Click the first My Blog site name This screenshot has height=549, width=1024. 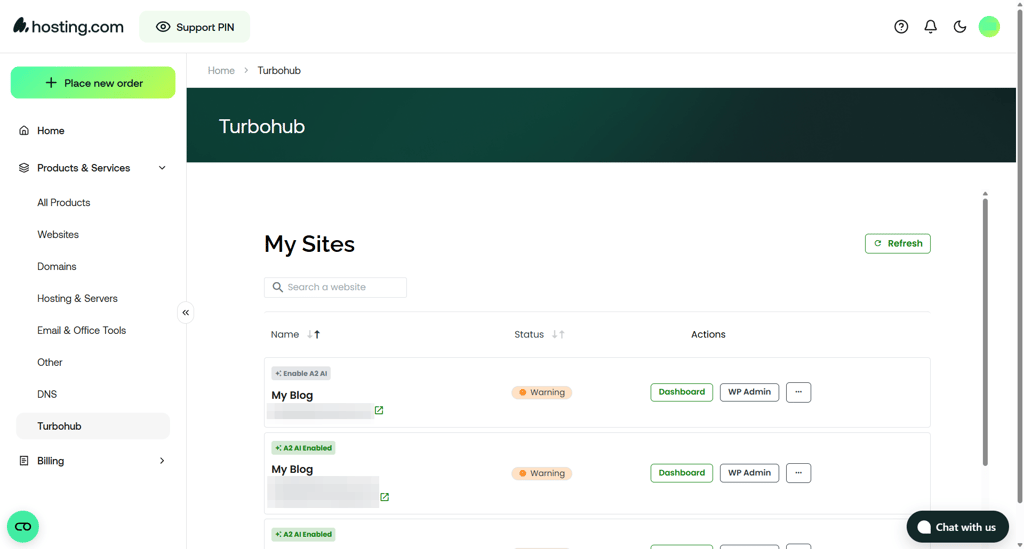click(292, 395)
